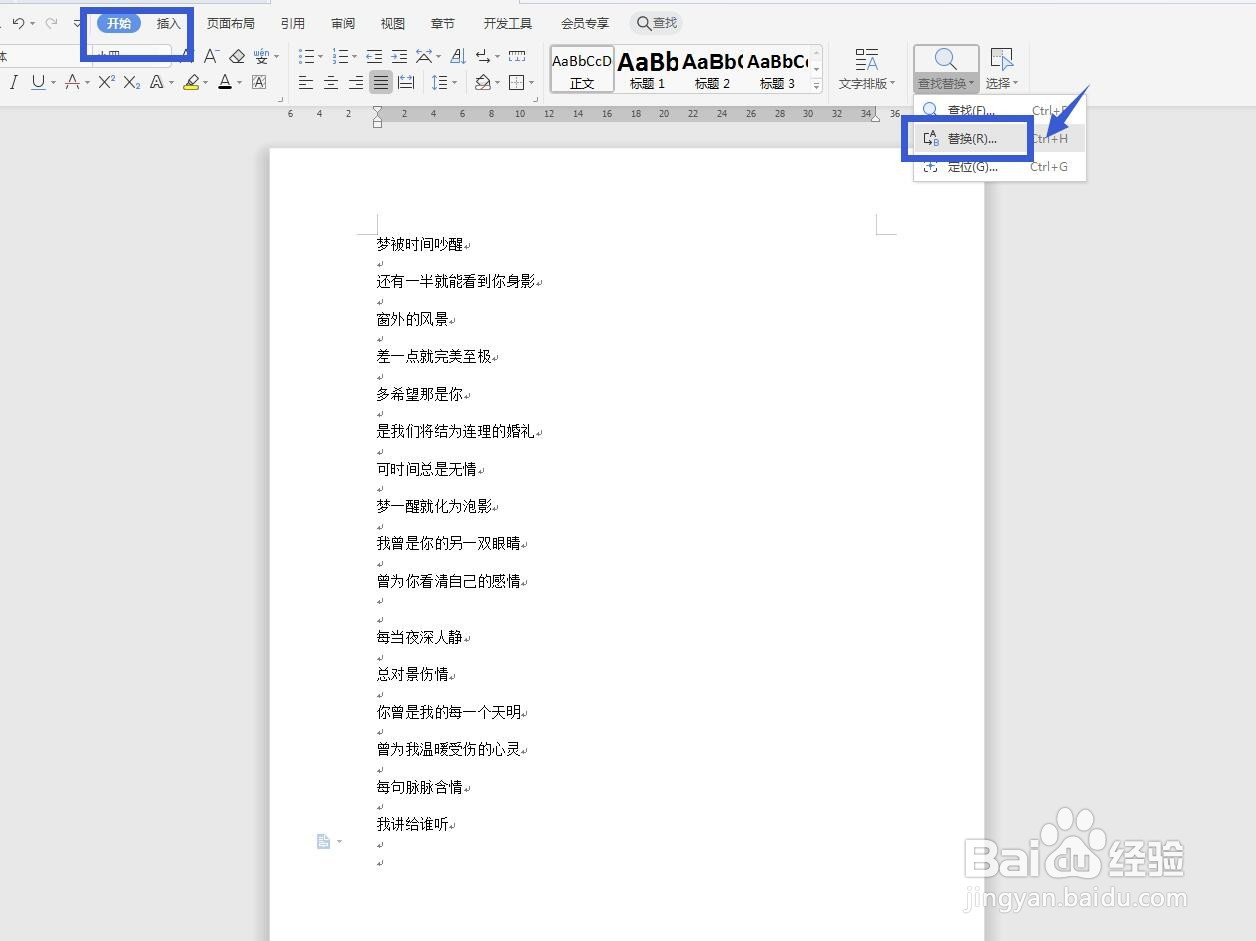Screen dimensions: 1256x941
Task: Select the text highlight color tool
Action: (192, 81)
